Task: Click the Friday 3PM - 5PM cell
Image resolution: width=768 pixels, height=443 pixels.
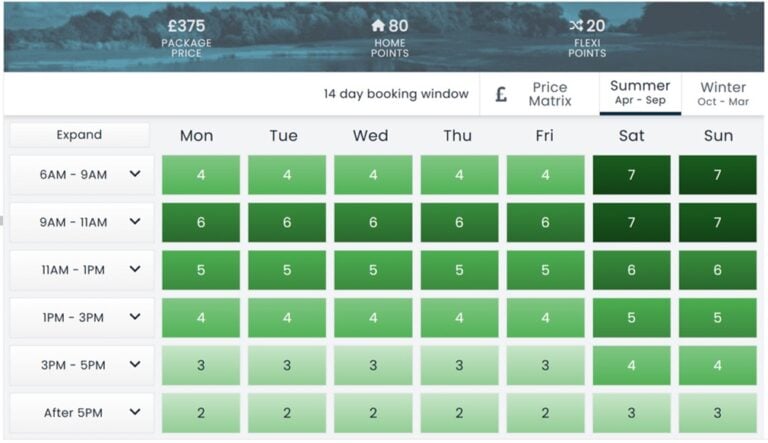Action: coord(545,366)
